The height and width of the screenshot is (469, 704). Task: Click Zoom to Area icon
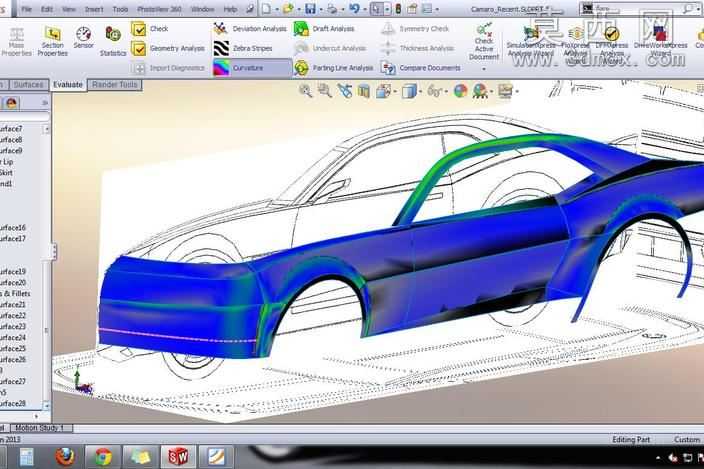pos(325,91)
